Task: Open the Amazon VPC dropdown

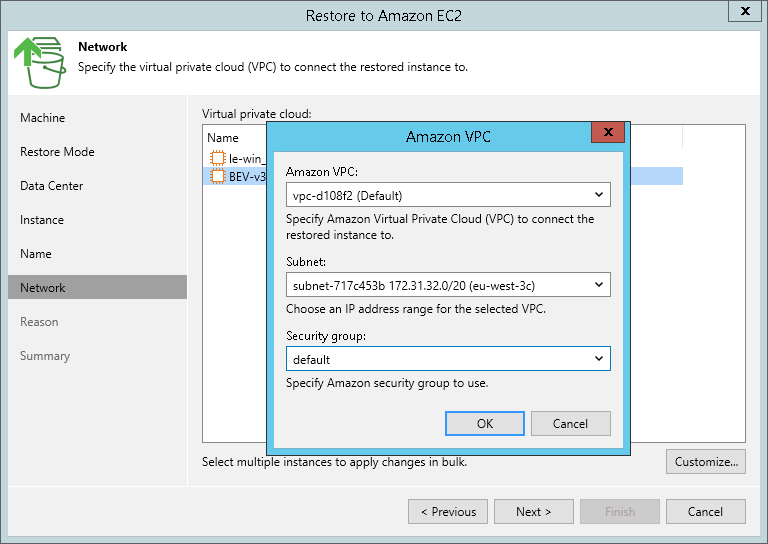Action: [448, 195]
